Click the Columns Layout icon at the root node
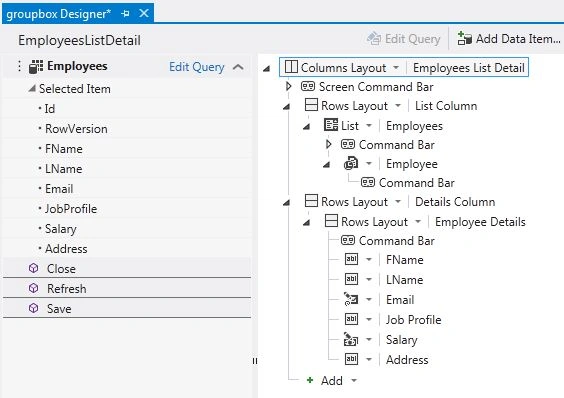Image resolution: width=564 pixels, height=398 pixels. point(291,67)
